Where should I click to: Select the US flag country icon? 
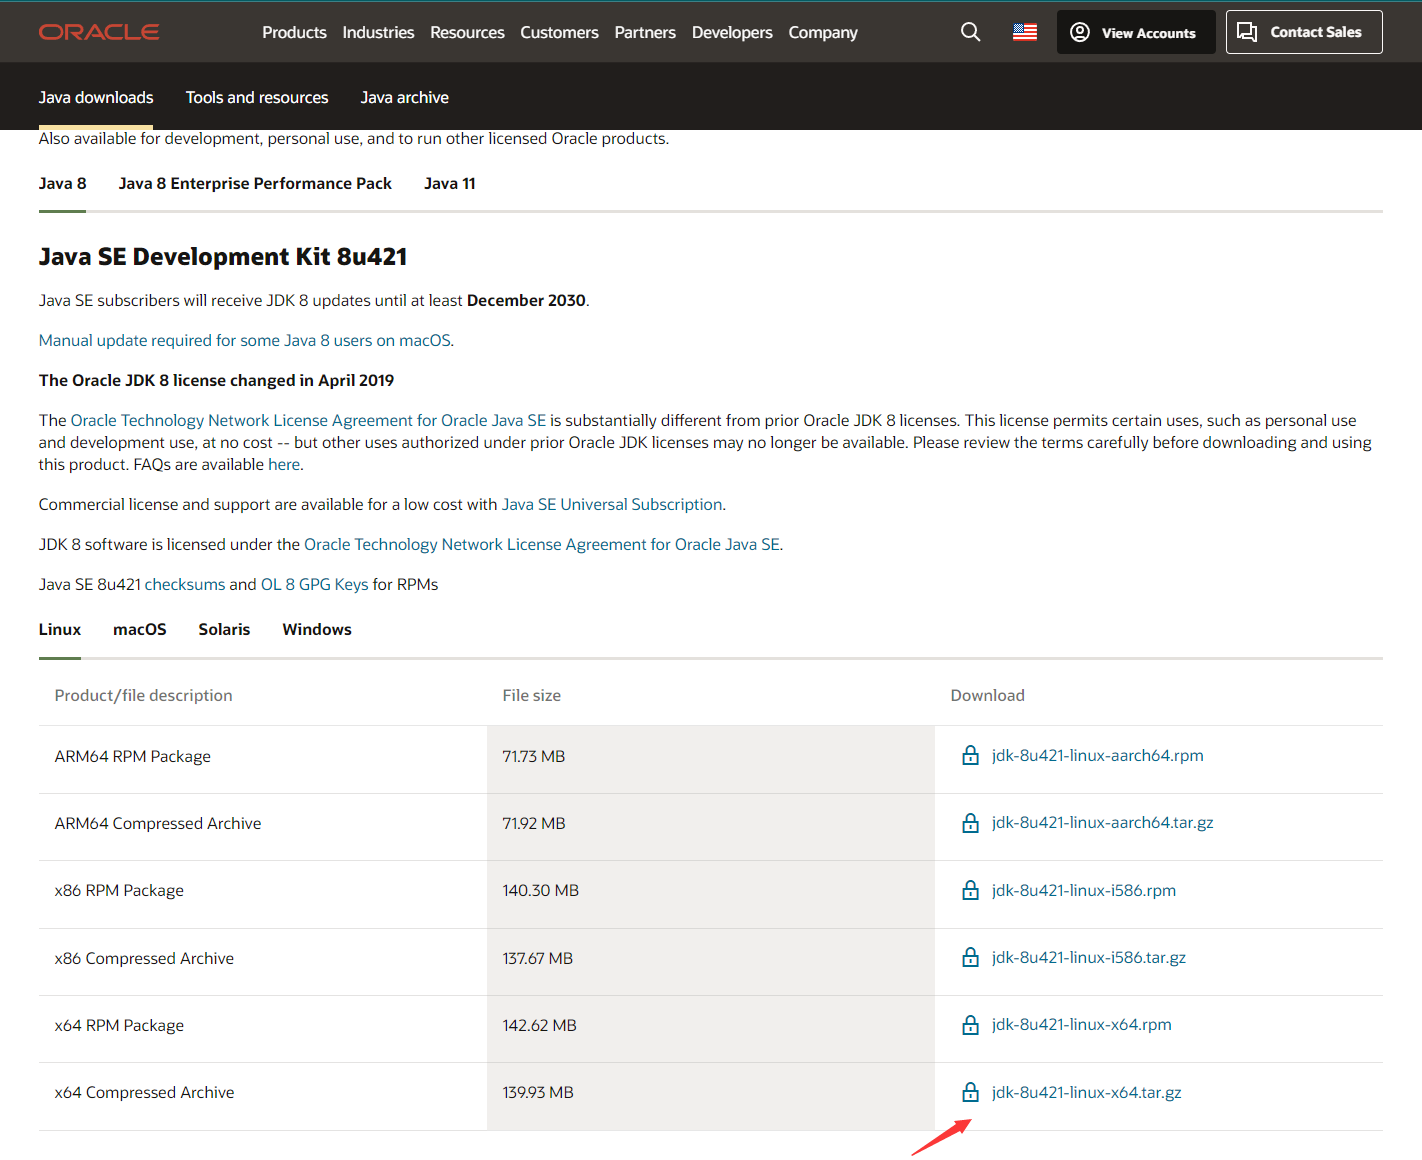(x=1025, y=32)
